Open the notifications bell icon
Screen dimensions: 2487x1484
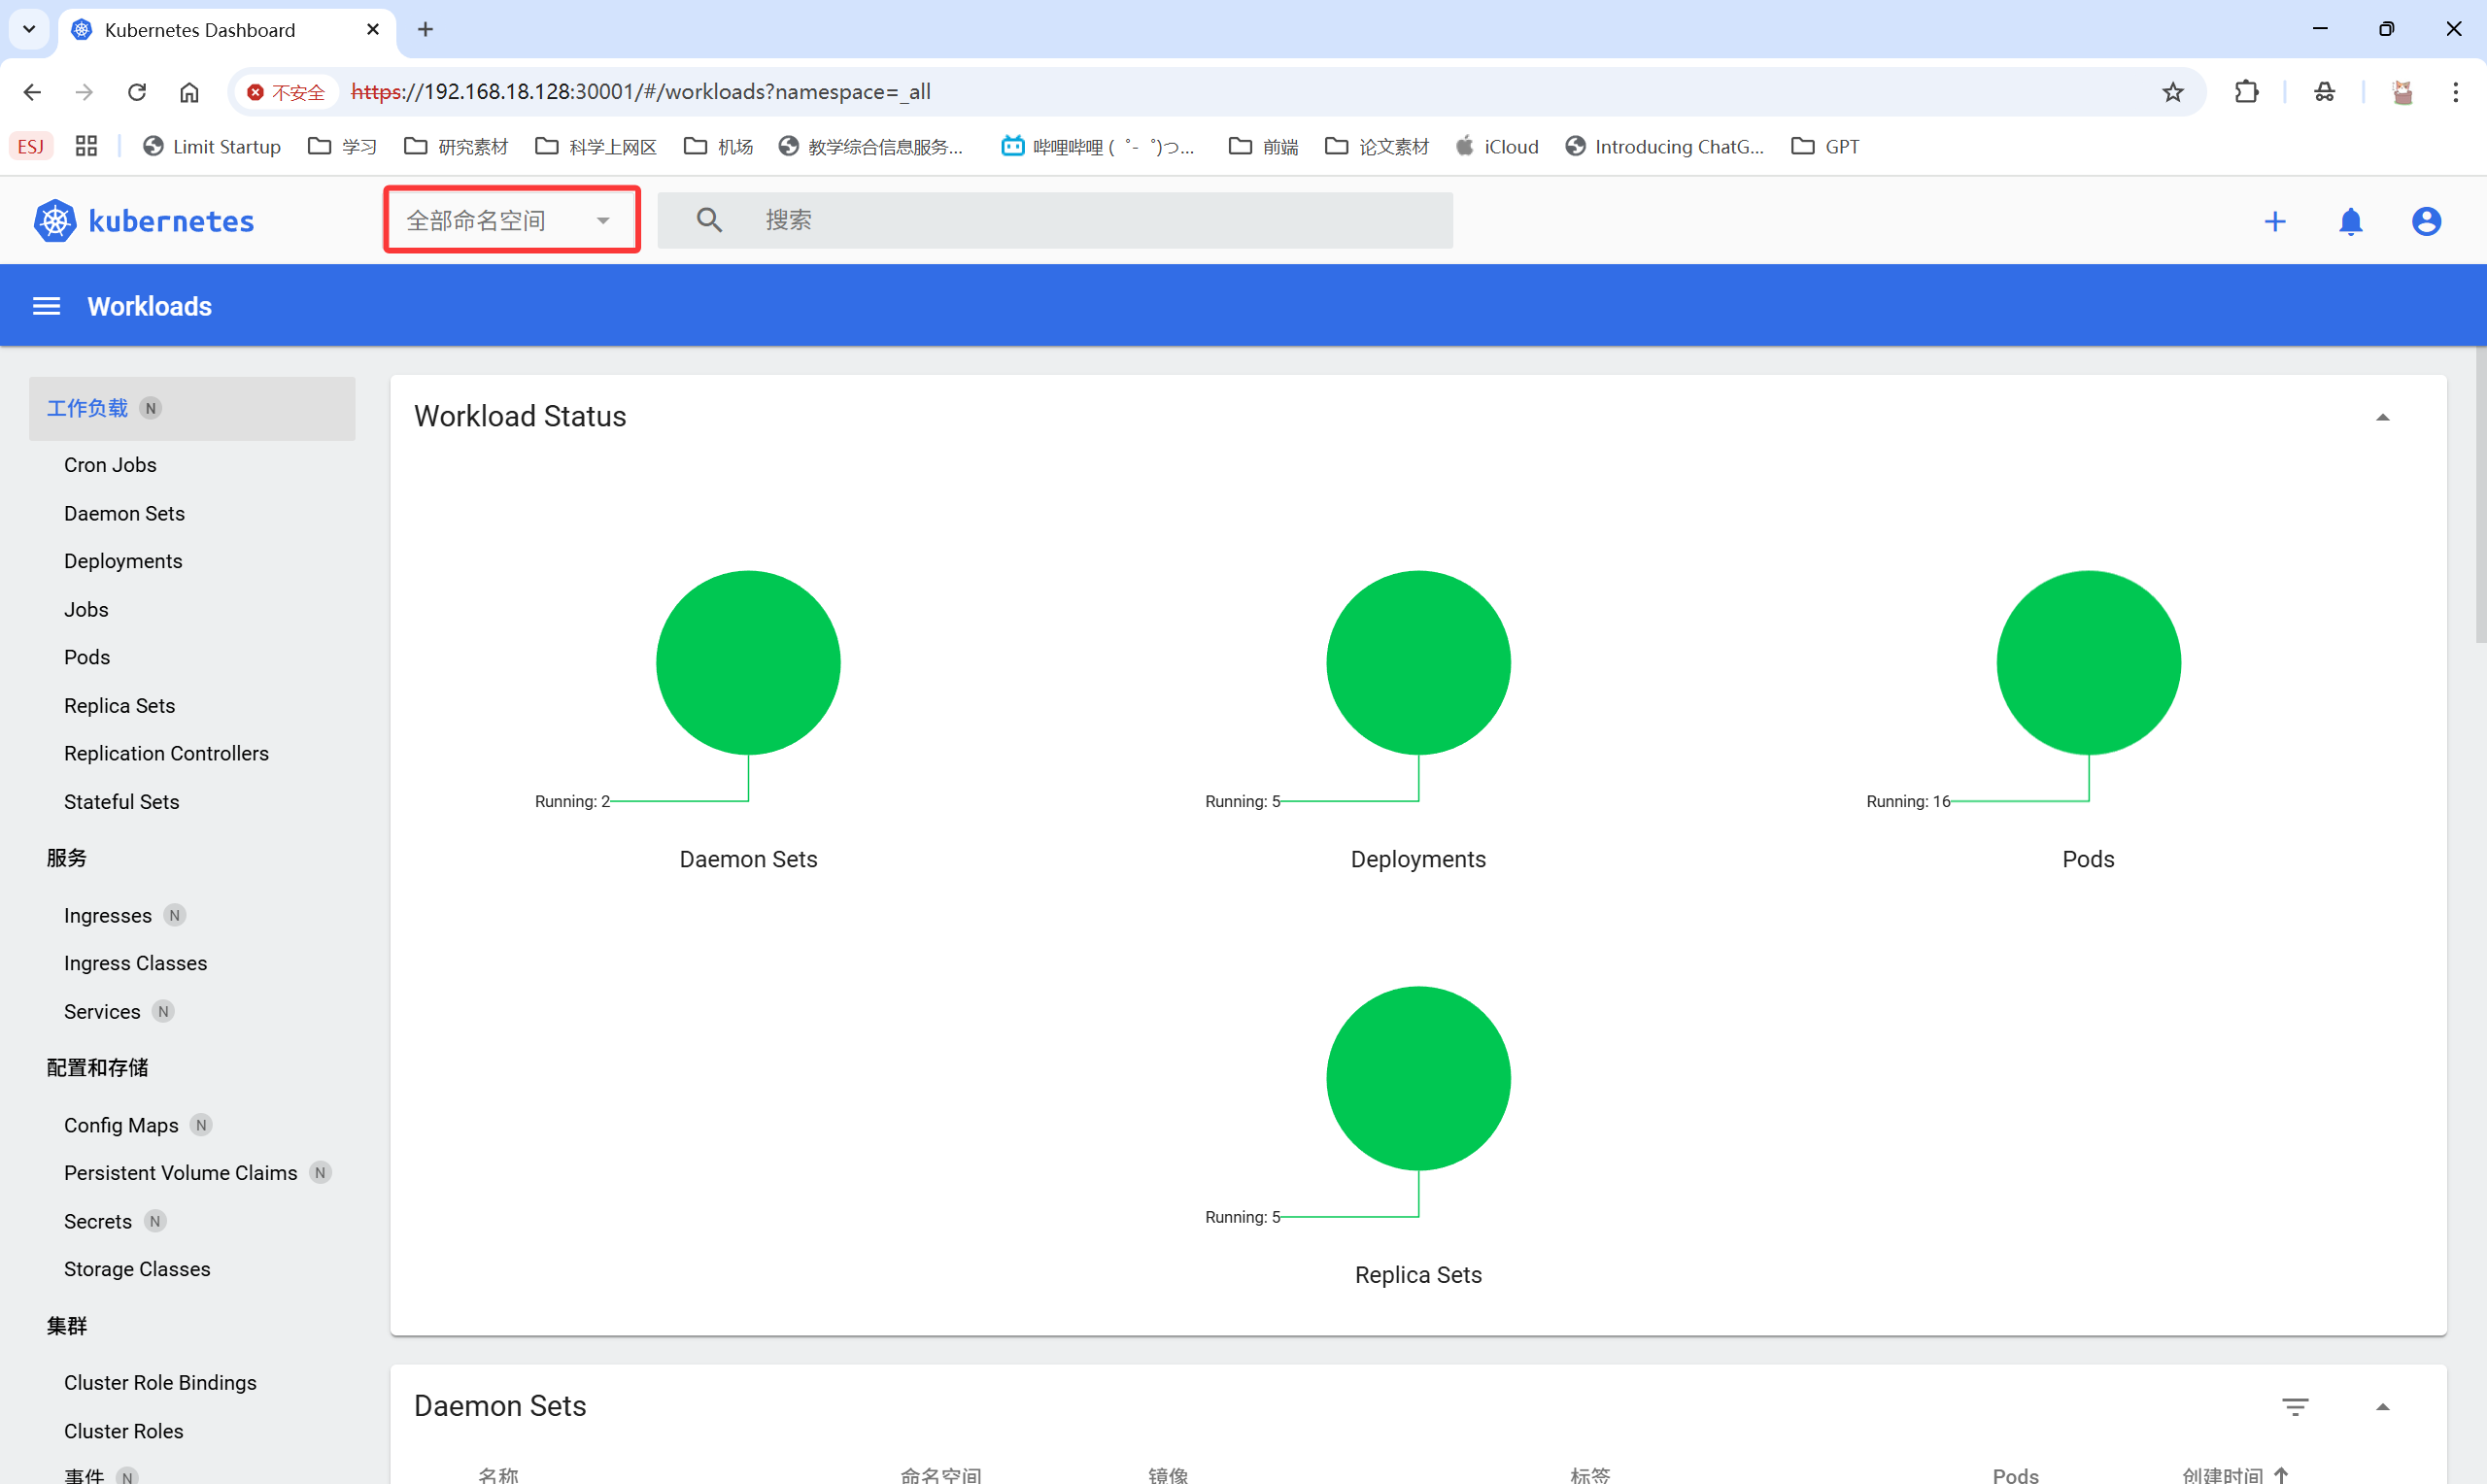tap(2350, 221)
